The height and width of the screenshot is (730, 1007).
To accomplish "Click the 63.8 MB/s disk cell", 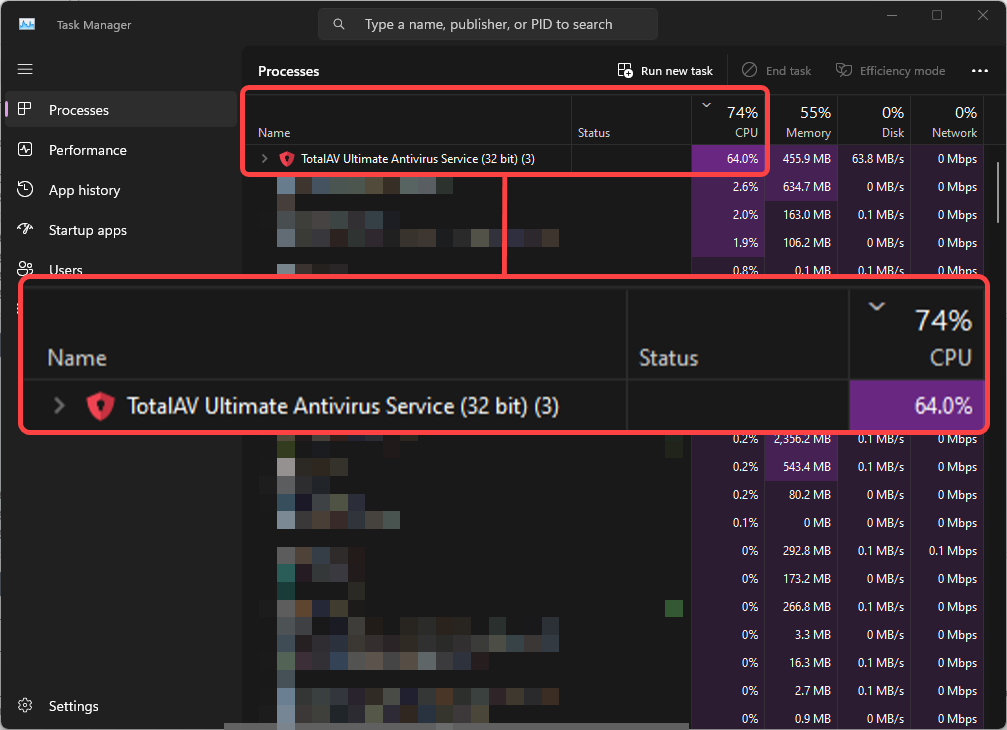I will [875, 159].
